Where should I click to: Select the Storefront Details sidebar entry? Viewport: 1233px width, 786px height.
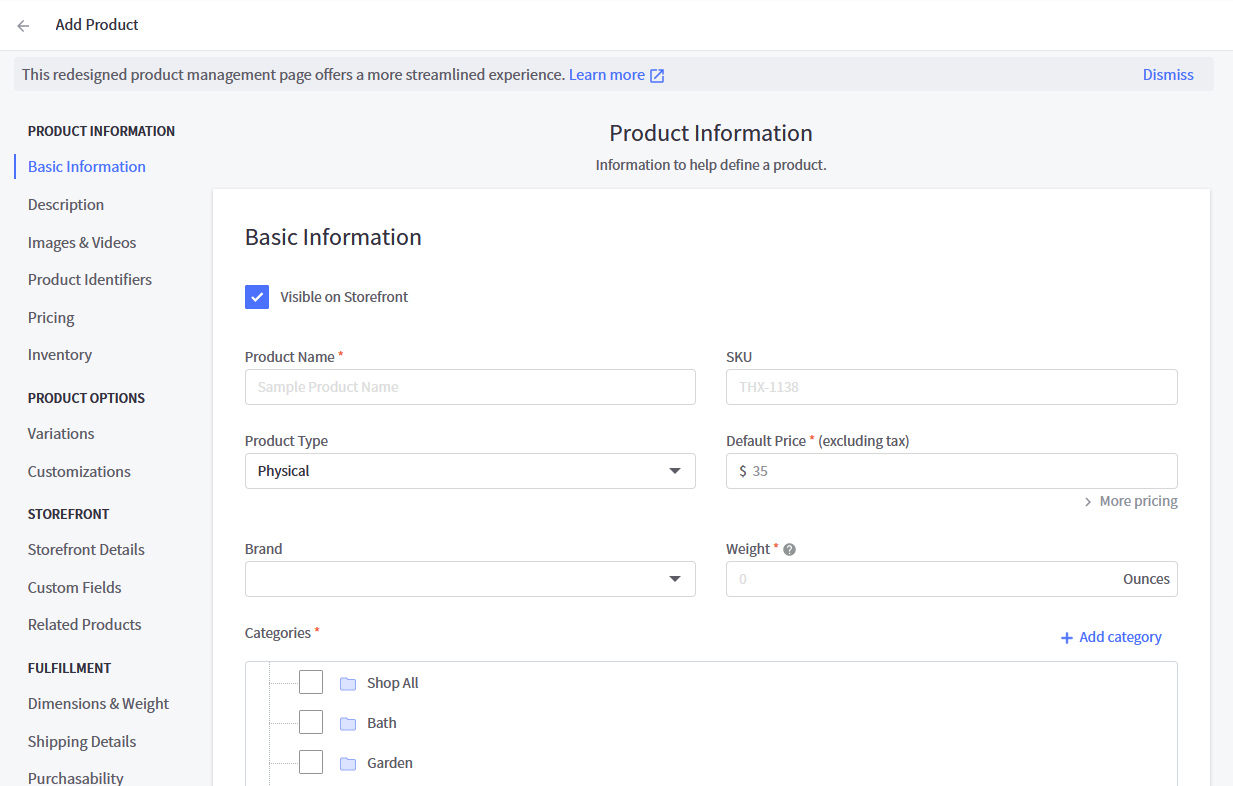point(86,549)
